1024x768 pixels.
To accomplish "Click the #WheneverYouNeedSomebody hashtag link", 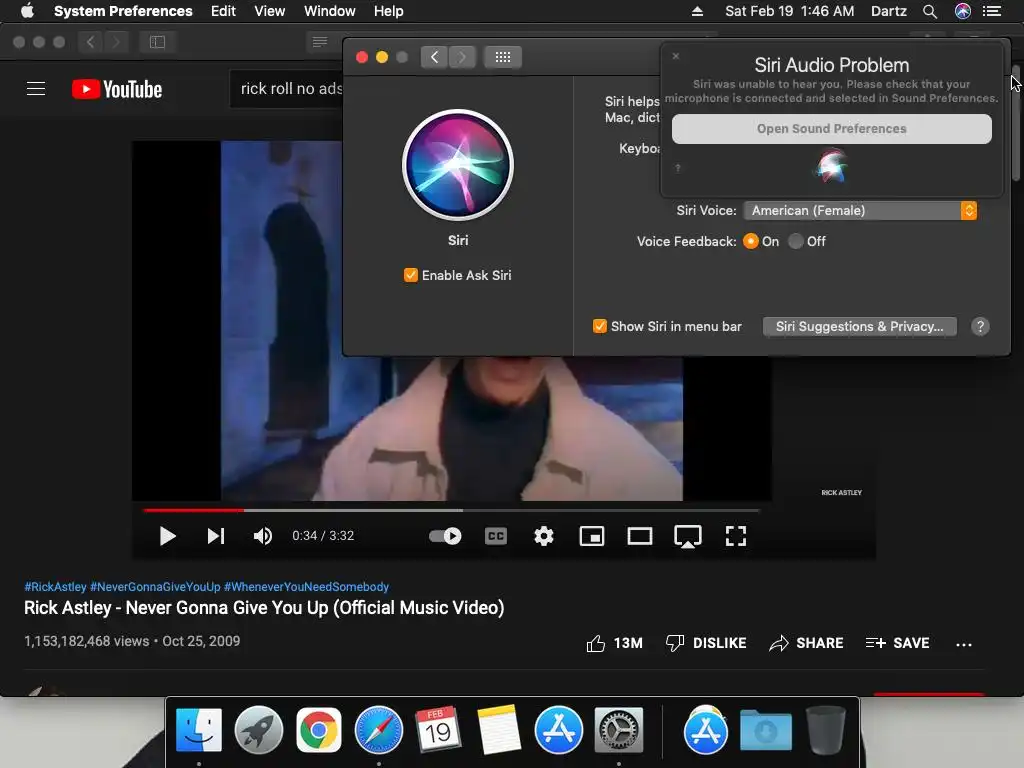I will (x=306, y=586).
